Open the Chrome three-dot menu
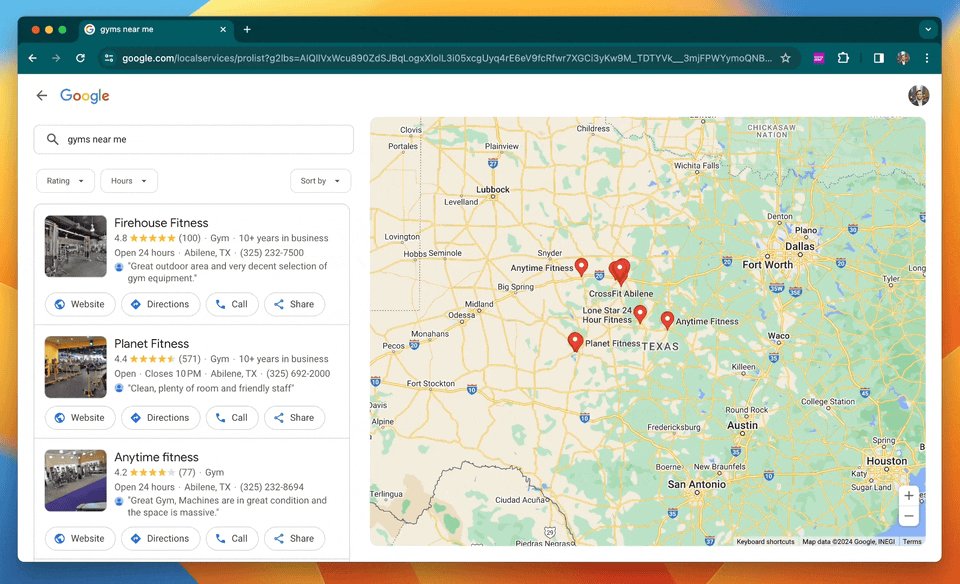960x584 pixels. point(927,58)
